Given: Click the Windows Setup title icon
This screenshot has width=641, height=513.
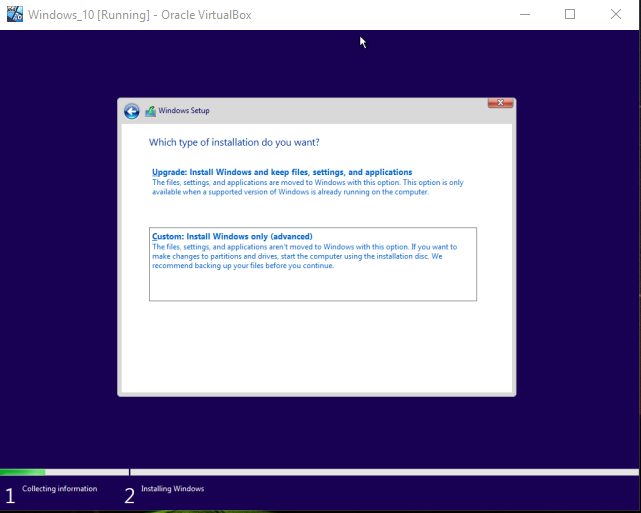Looking at the screenshot, I should coord(150,111).
